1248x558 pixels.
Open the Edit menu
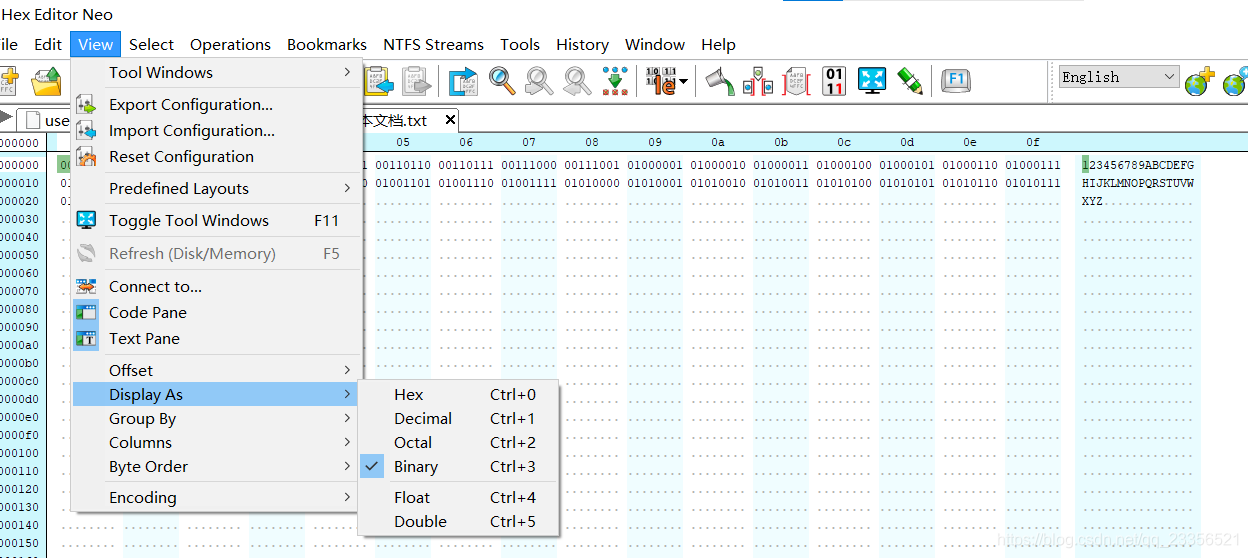(48, 44)
